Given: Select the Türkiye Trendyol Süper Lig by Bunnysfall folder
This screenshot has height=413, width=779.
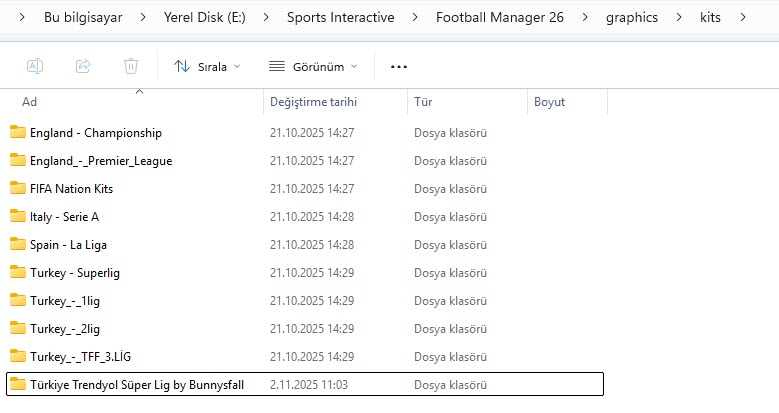Looking at the screenshot, I should 137,384.
